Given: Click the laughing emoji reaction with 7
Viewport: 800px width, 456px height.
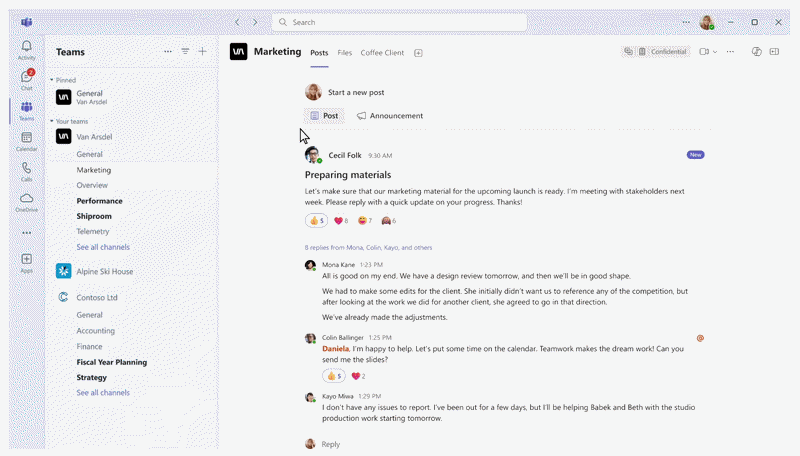Looking at the screenshot, I should click(365, 220).
